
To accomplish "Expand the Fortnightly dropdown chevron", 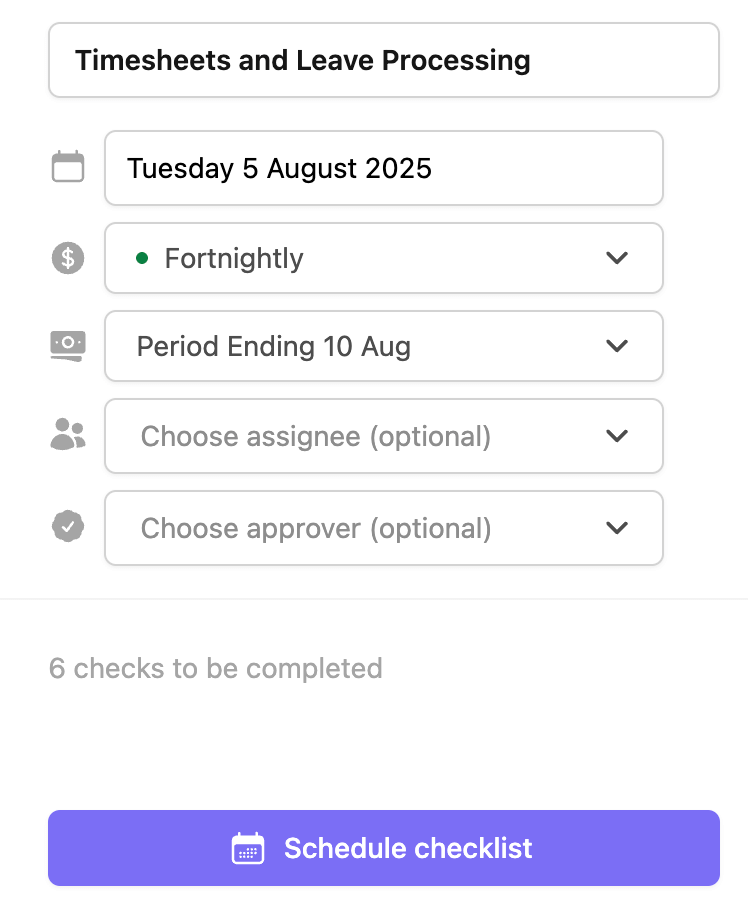I will point(617,258).
